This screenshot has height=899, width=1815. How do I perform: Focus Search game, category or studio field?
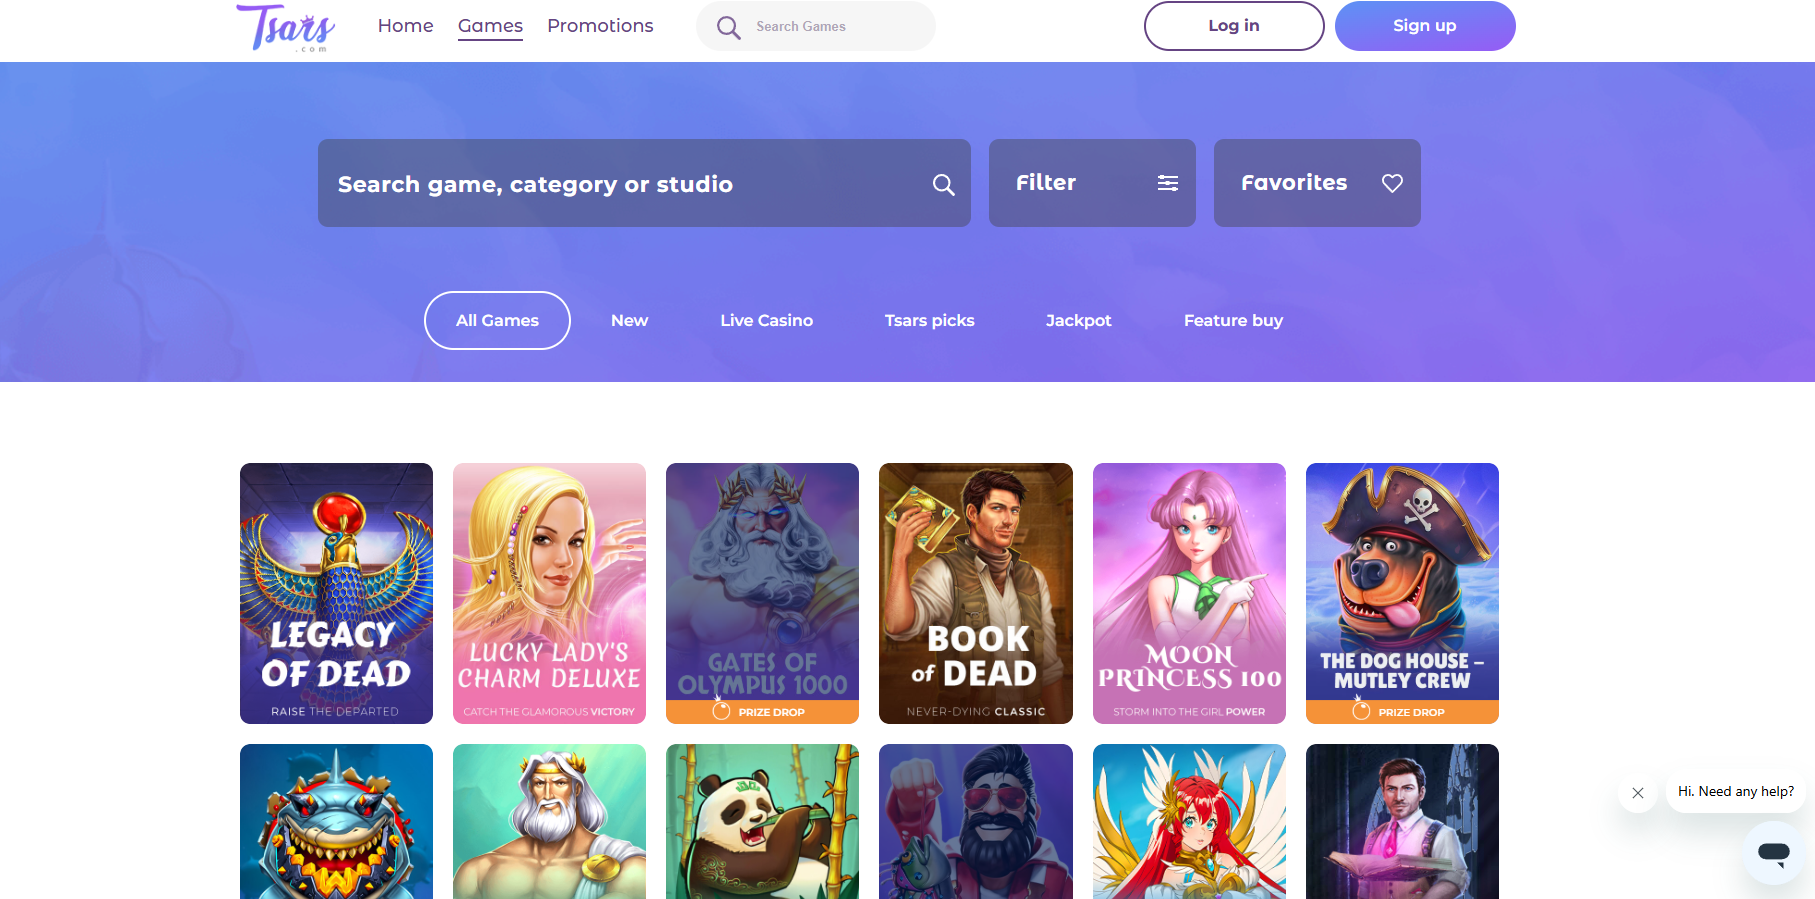644,183
